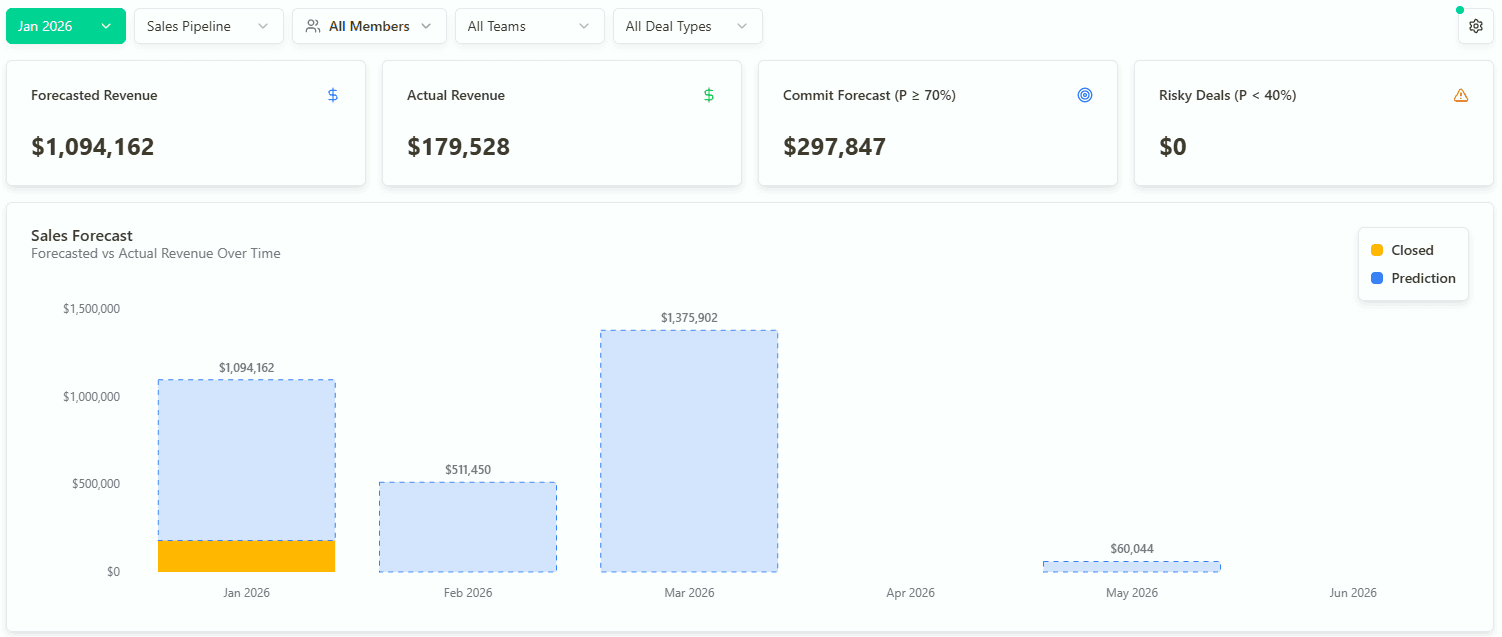This screenshot has width=1502, height=637.
Task: Click the green dollar icon on Actual Revenue card
Action: [x=709, y=95]
